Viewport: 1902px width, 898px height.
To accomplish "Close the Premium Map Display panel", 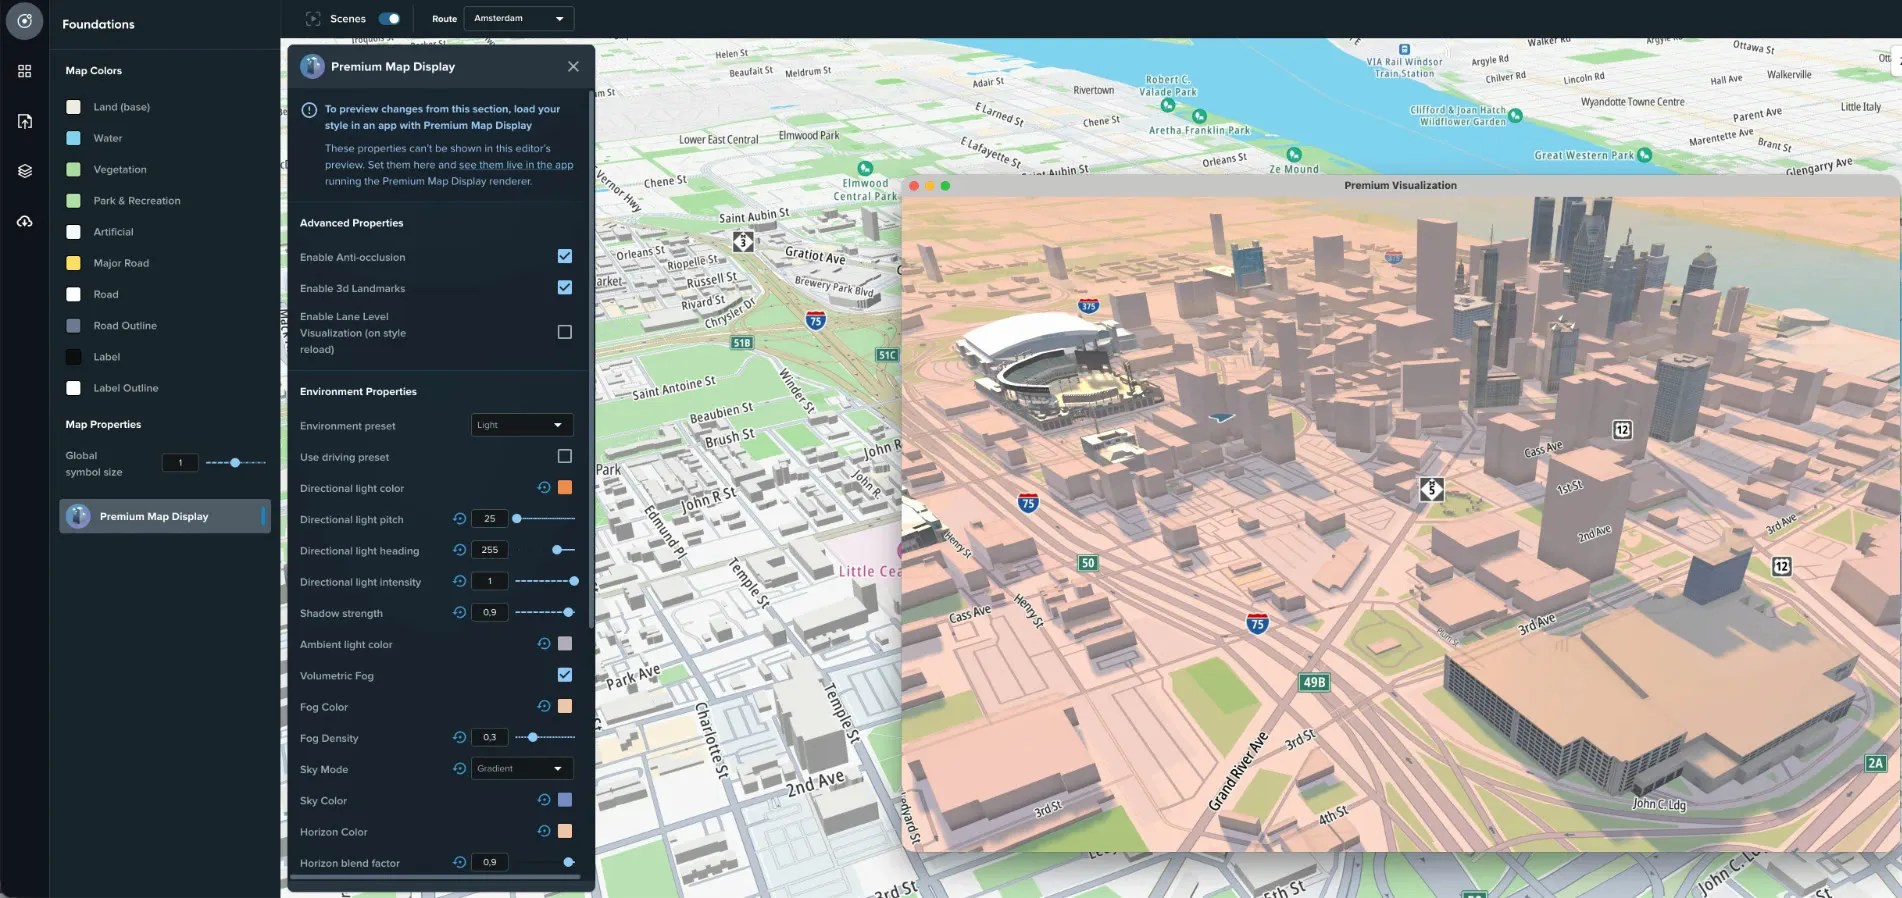I will tap(573, 67).
